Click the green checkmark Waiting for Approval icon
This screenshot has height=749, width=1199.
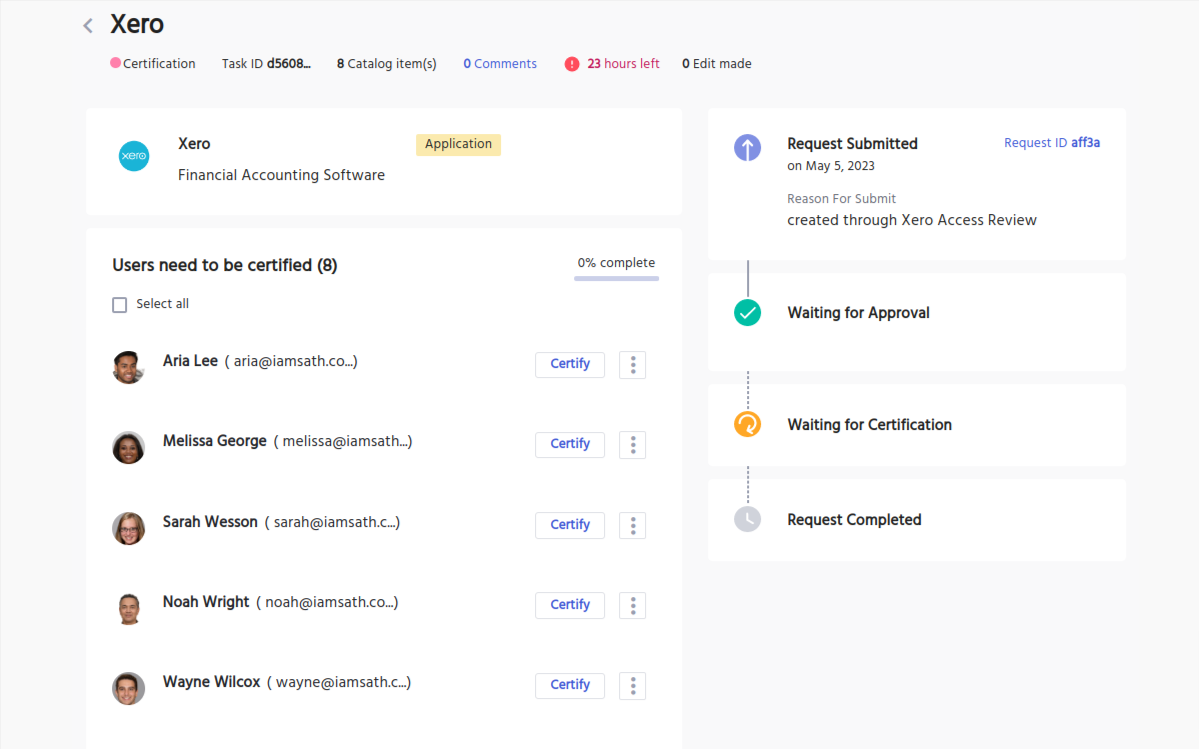click(x=747, y=313)
